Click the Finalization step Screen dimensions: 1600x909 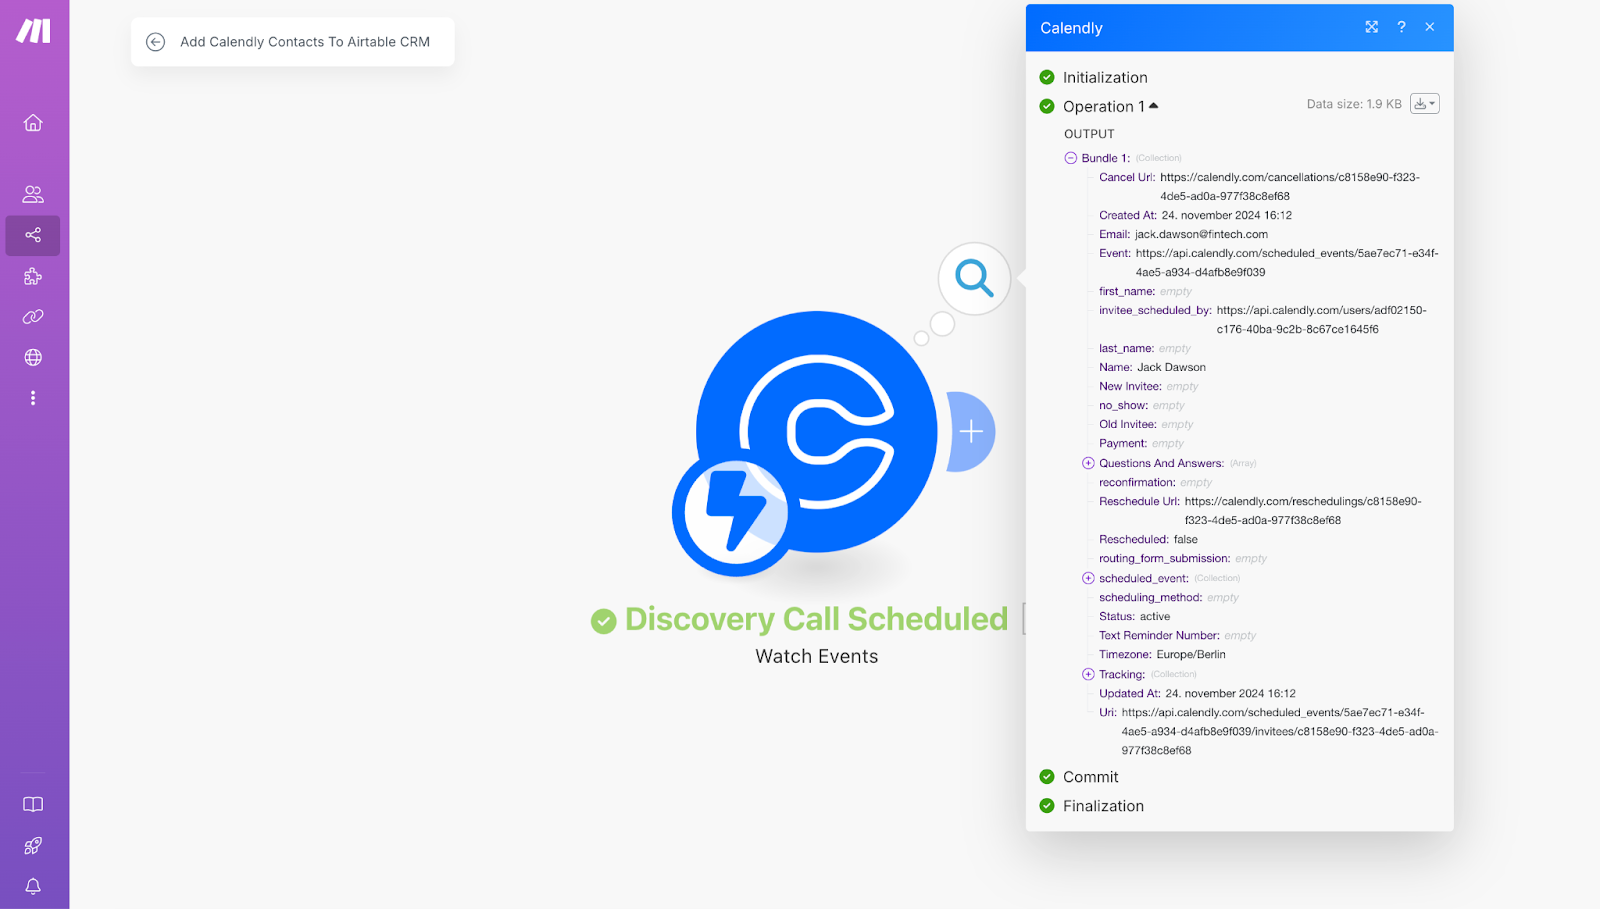point(1103,806)
